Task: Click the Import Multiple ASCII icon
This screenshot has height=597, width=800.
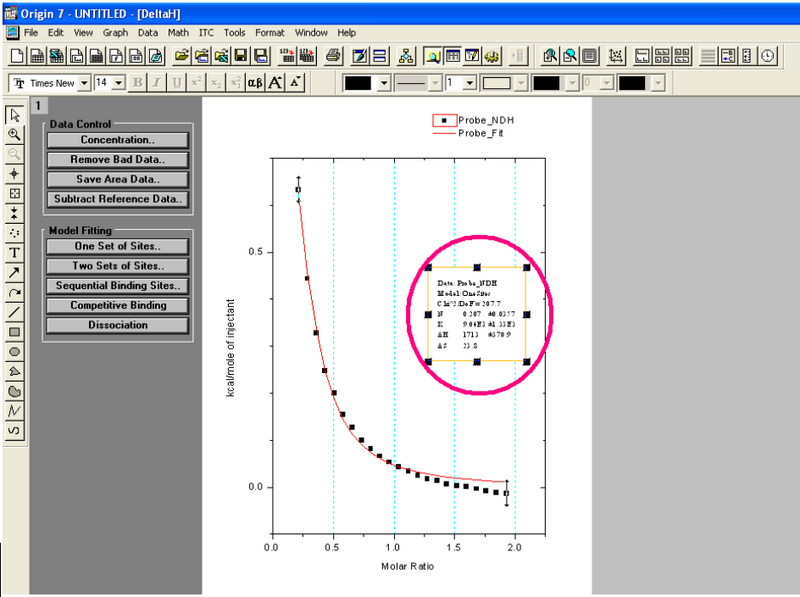Action: 307,56
